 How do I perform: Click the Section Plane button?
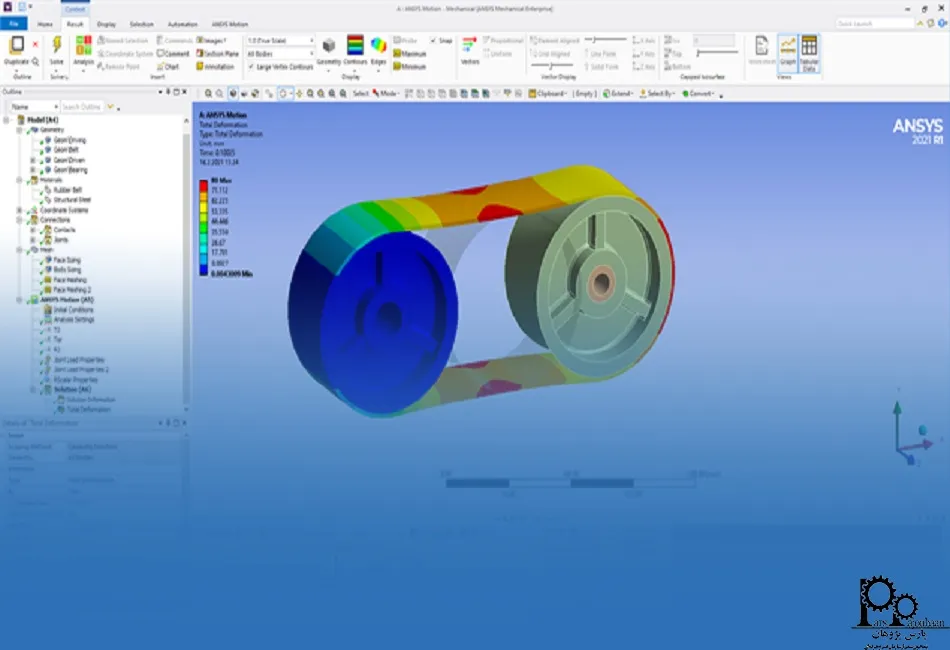click(x=217, y=54)
